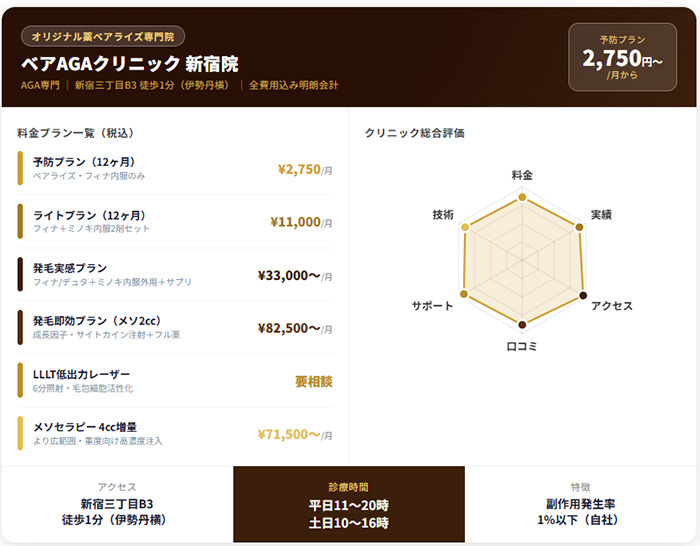Screen dimensions: 700x546
Task: Select the 発毛即効プラン（メソ2cc） row
Action: (175, 328)
